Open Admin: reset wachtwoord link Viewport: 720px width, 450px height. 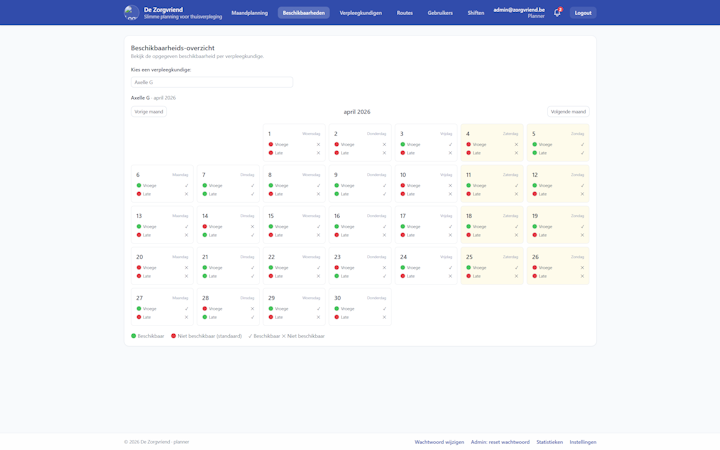pyautogui.click(x=500, y=442)
